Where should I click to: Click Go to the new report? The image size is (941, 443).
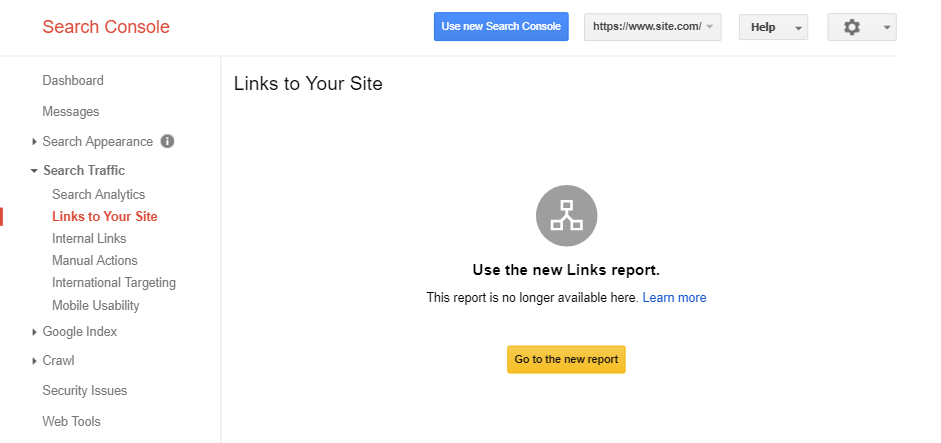coord(566,360)
